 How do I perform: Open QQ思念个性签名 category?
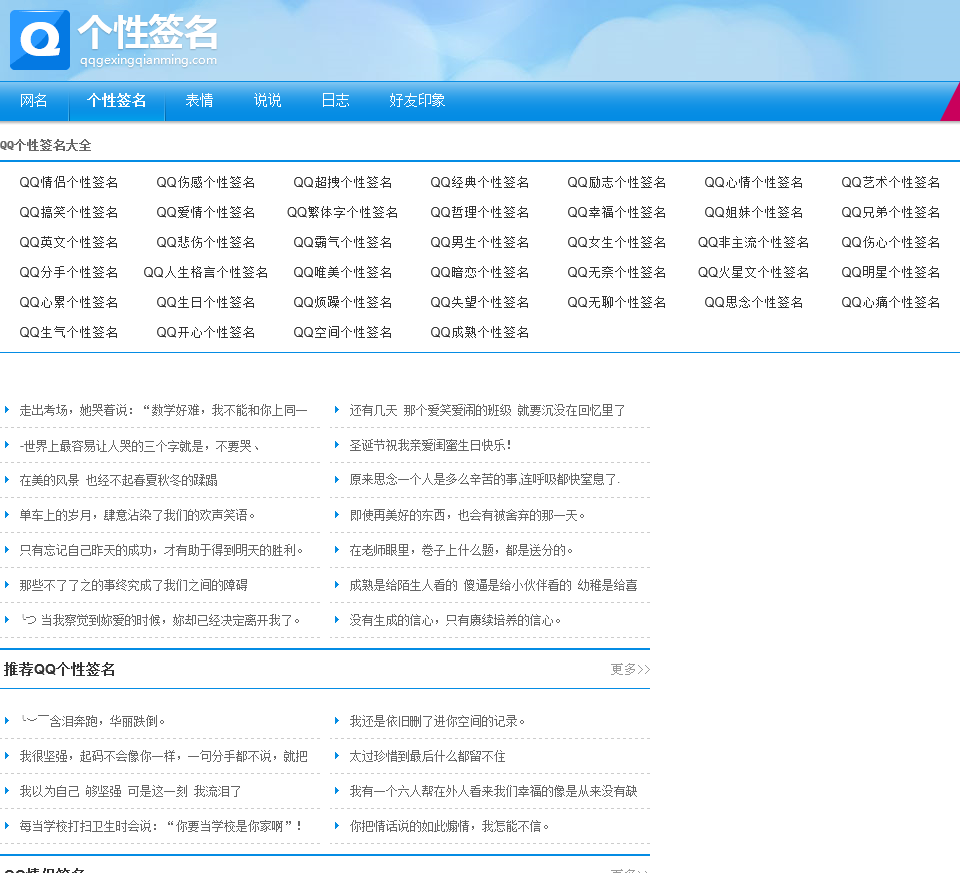pyautogui.click(x=754, y=302)
